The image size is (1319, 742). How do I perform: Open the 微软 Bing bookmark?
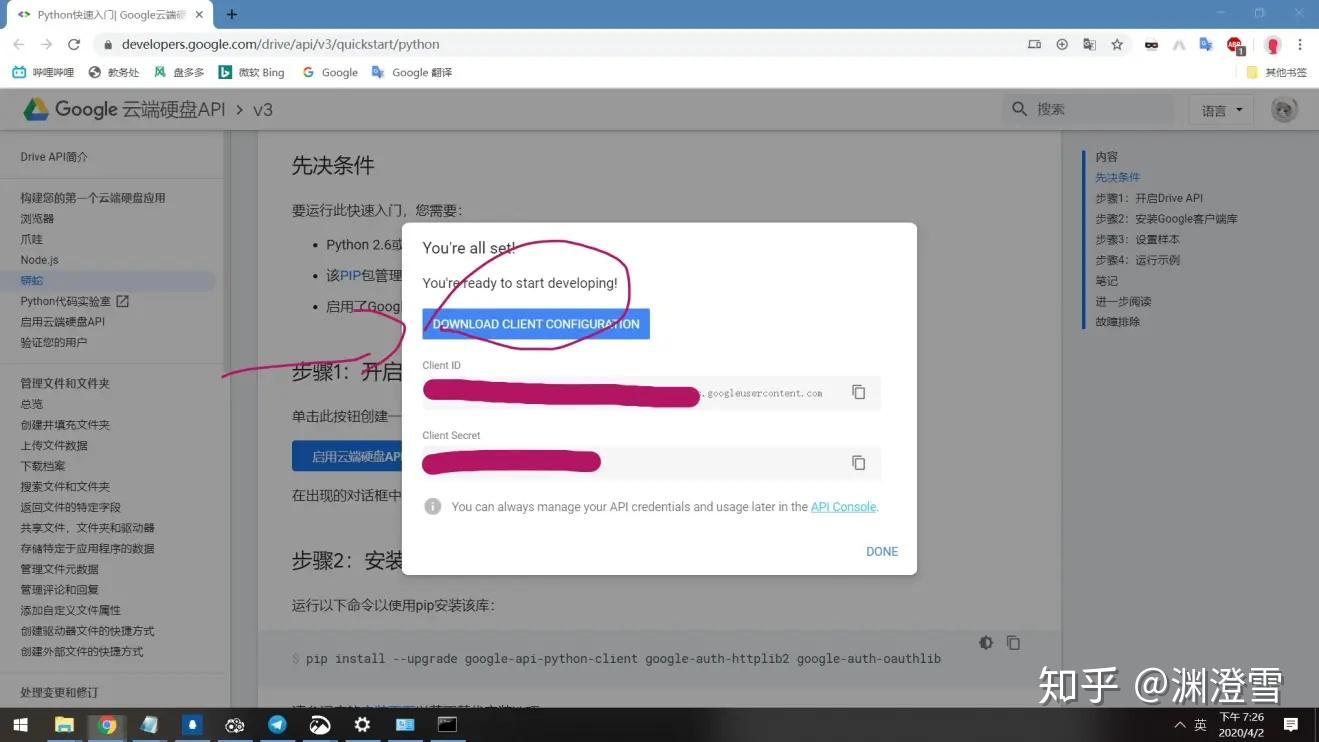coord(251,72)
